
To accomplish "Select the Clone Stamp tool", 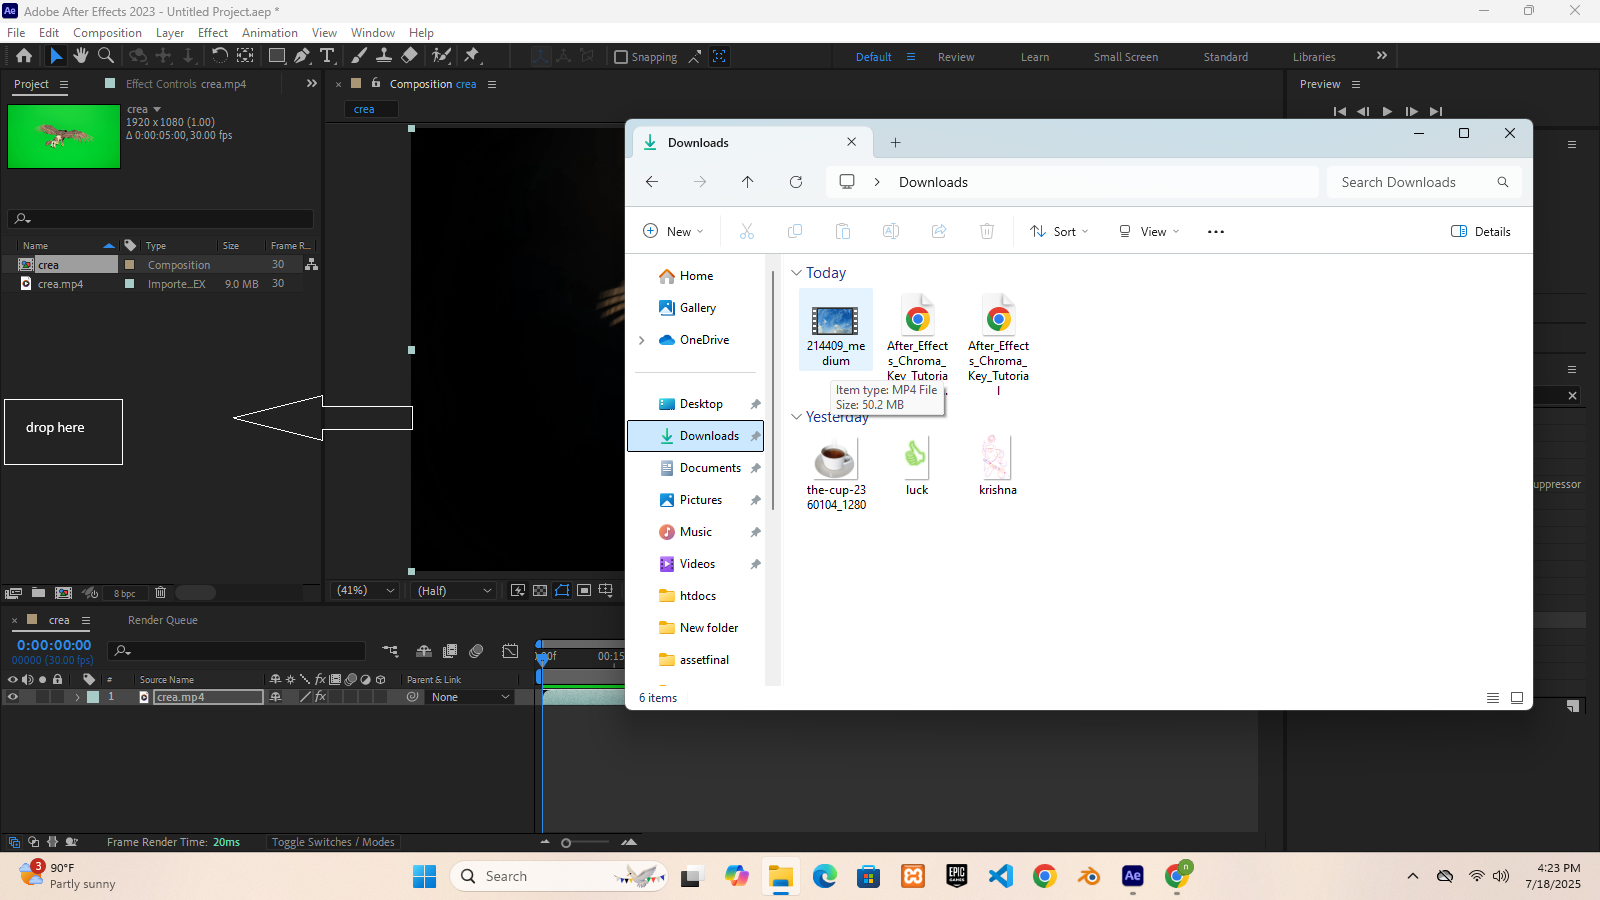I will [x=384, y=56].
